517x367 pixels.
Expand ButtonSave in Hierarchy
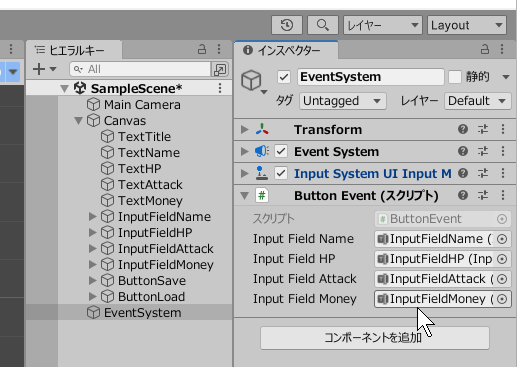click(92, 281)
